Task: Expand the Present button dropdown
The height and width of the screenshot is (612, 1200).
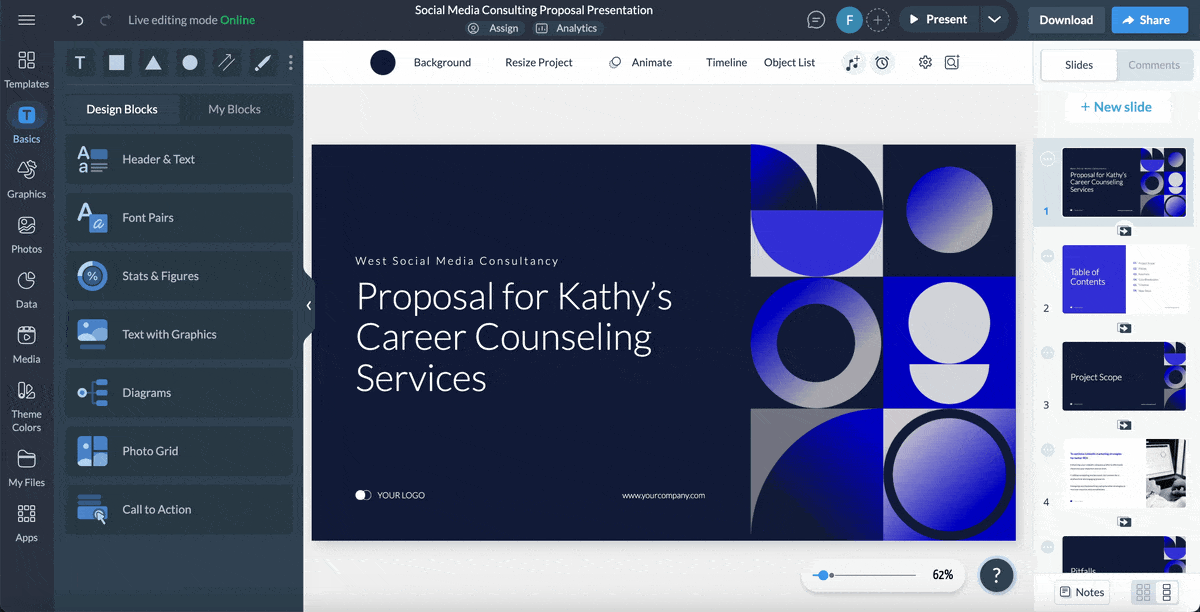Action: (993, 18)
